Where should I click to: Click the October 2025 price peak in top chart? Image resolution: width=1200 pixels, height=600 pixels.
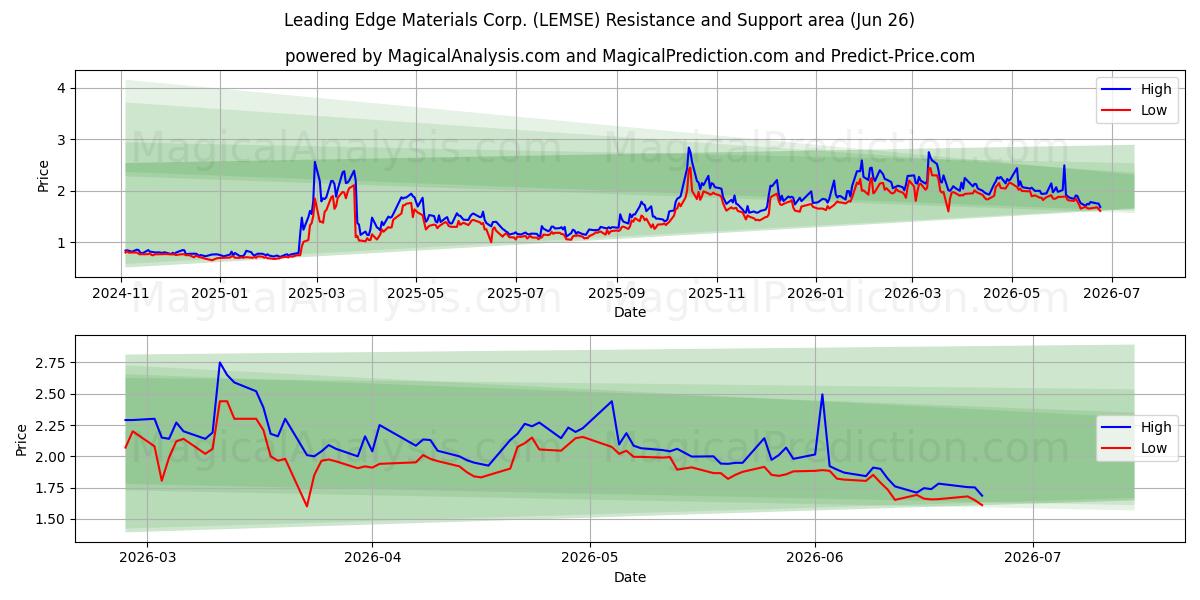tap(688, 149)
